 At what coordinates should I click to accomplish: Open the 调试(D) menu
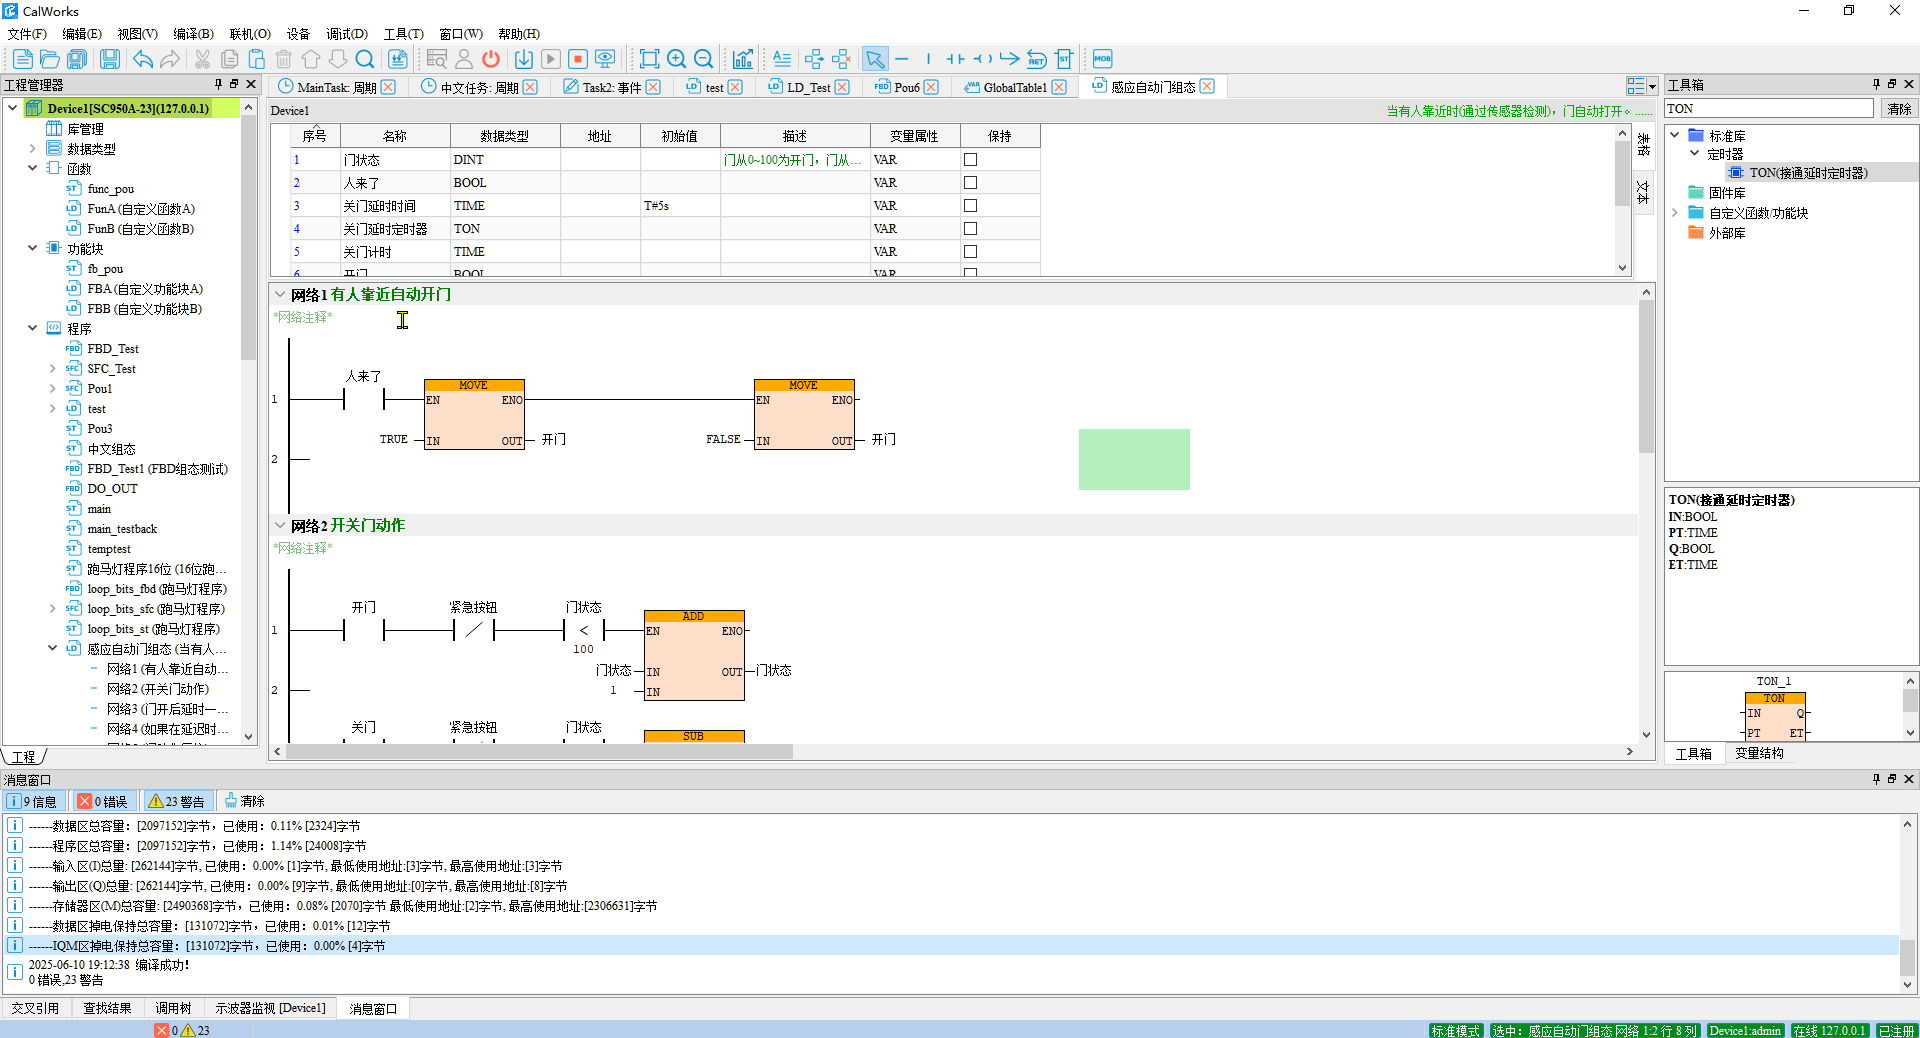pos(347,34)
